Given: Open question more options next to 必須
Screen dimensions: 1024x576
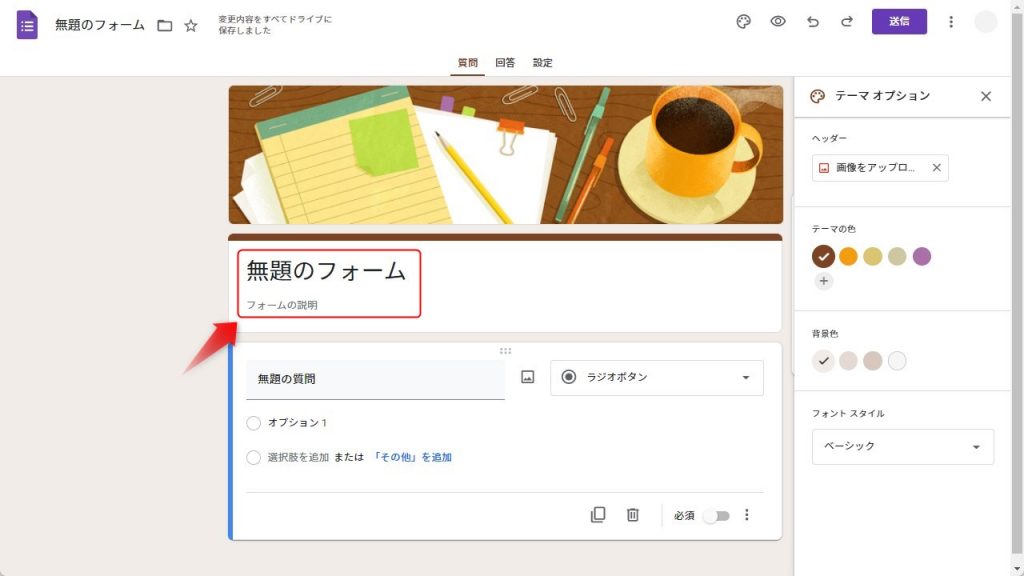Looking at the screenshot, I should [746, 515].
